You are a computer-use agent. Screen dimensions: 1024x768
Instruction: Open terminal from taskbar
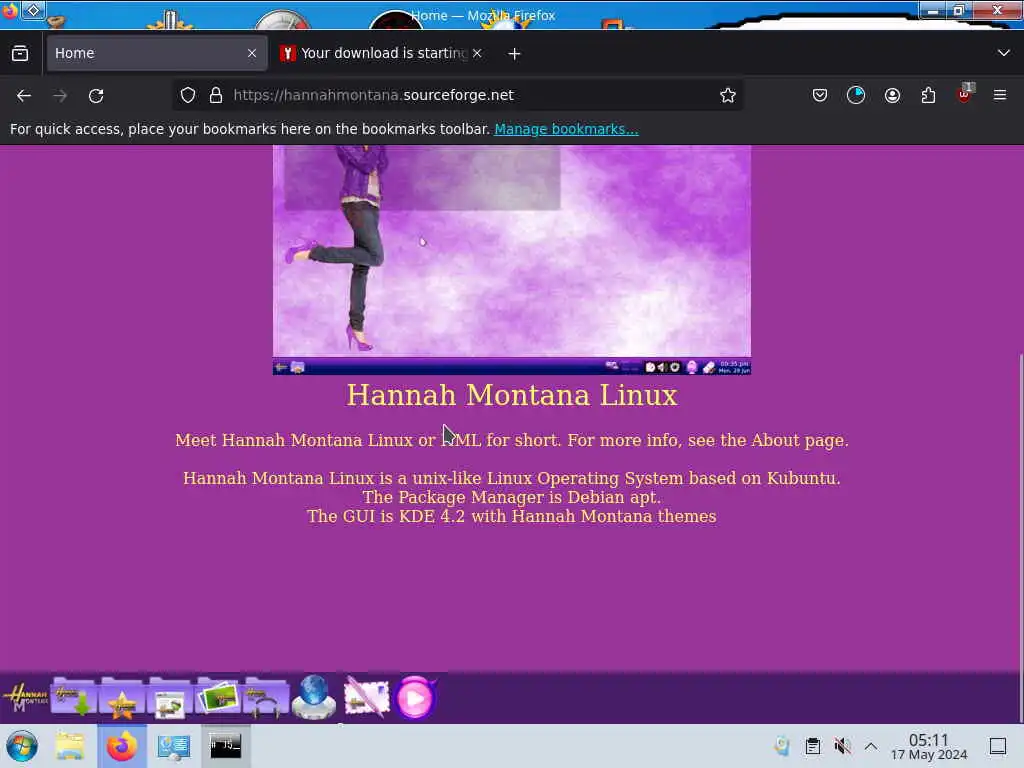(225, 746)
